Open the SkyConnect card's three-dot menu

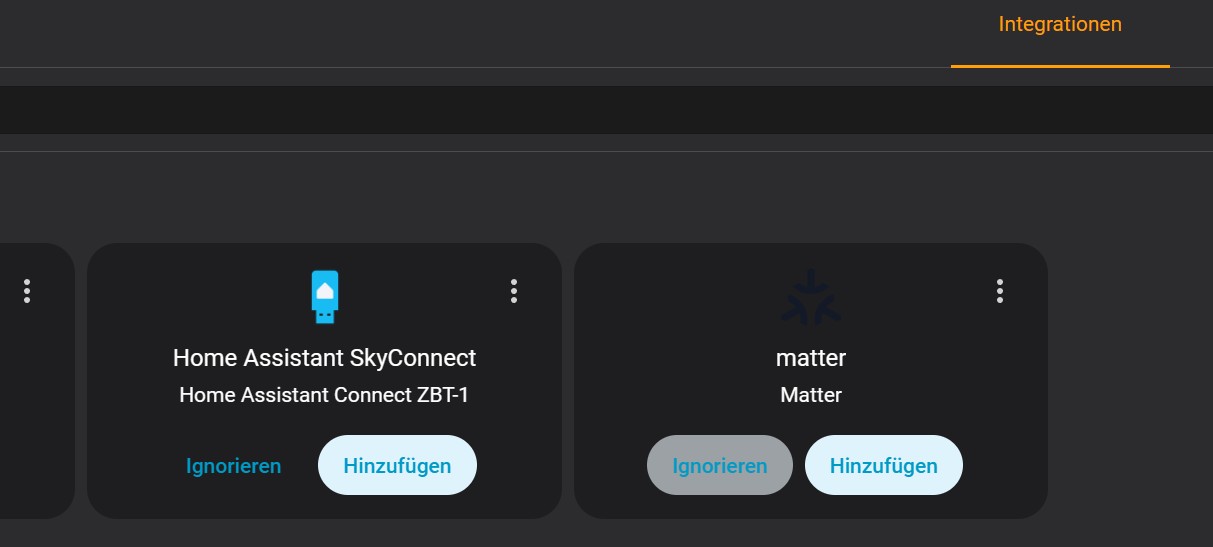click(x=513, y=291)
